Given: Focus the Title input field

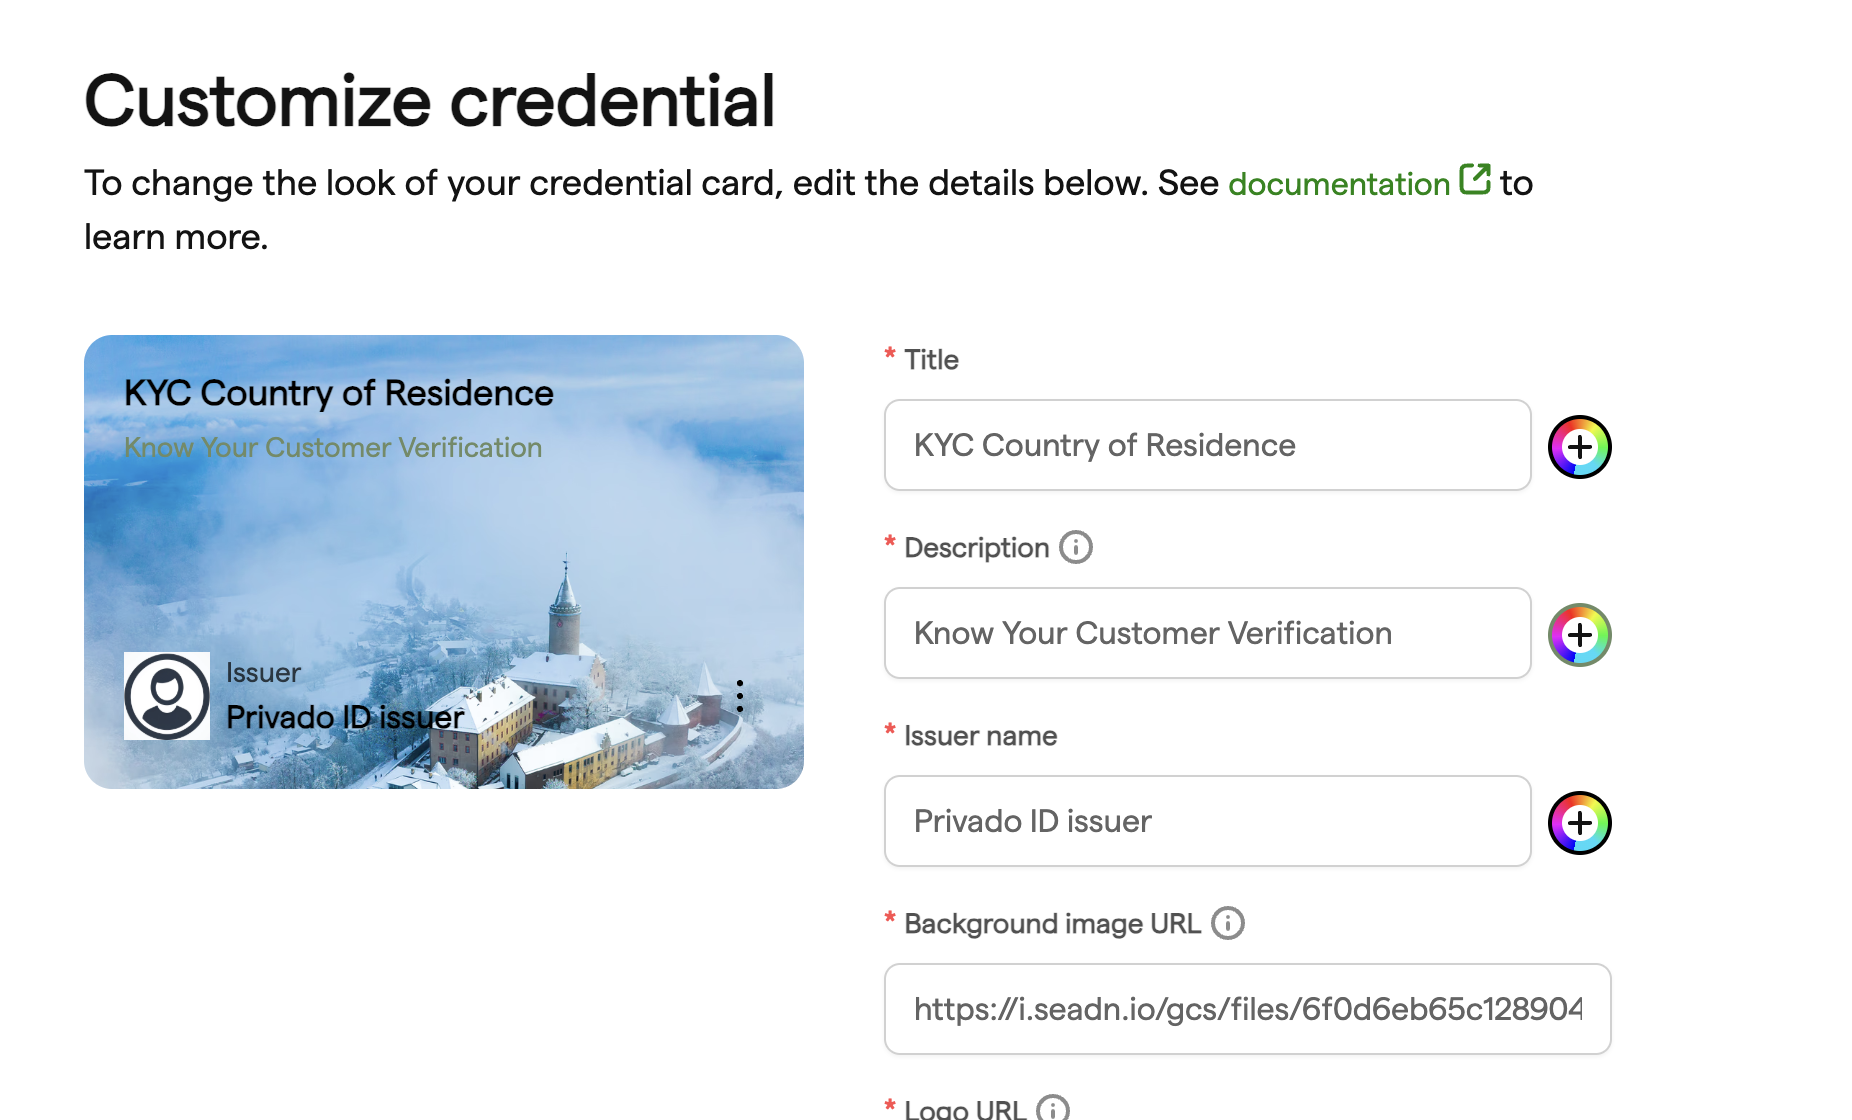Looking at the screenshot, I should [1207, 445].
